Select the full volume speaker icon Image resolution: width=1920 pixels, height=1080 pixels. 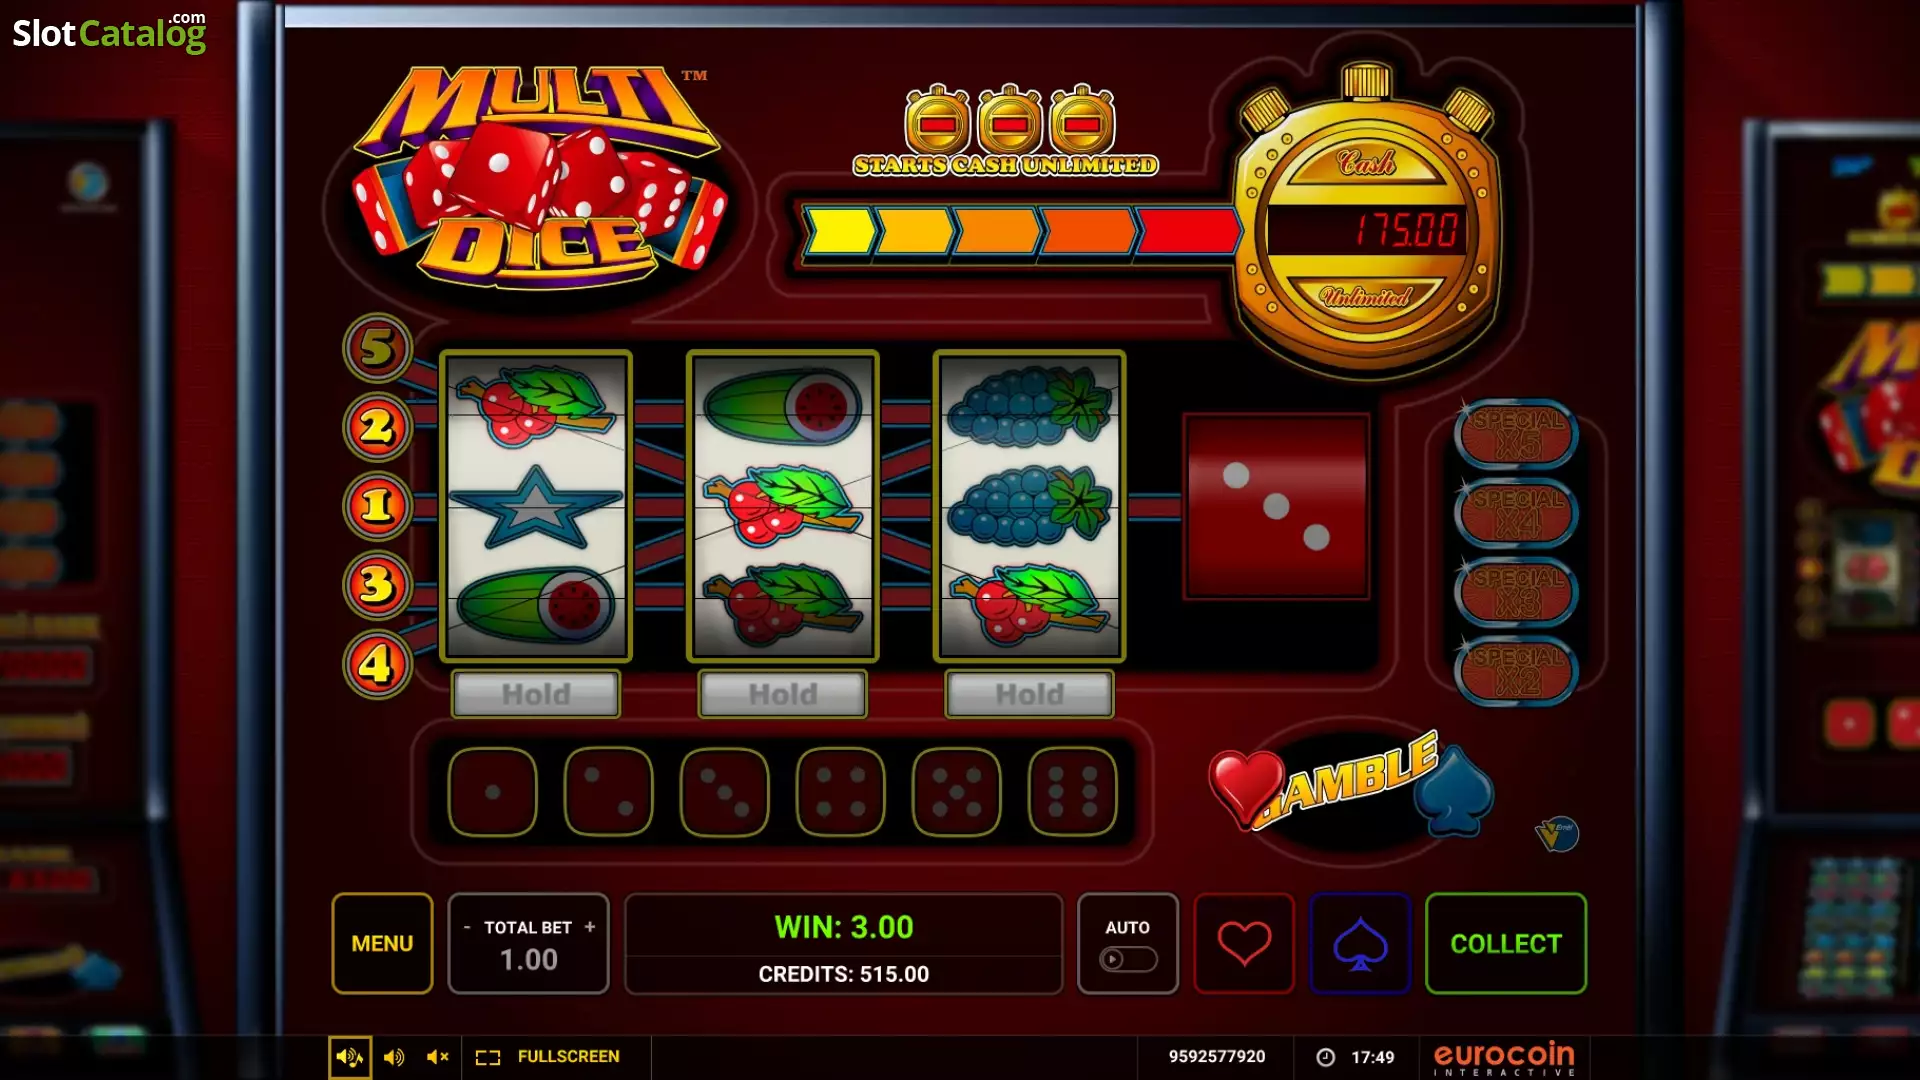[350, 1057]
